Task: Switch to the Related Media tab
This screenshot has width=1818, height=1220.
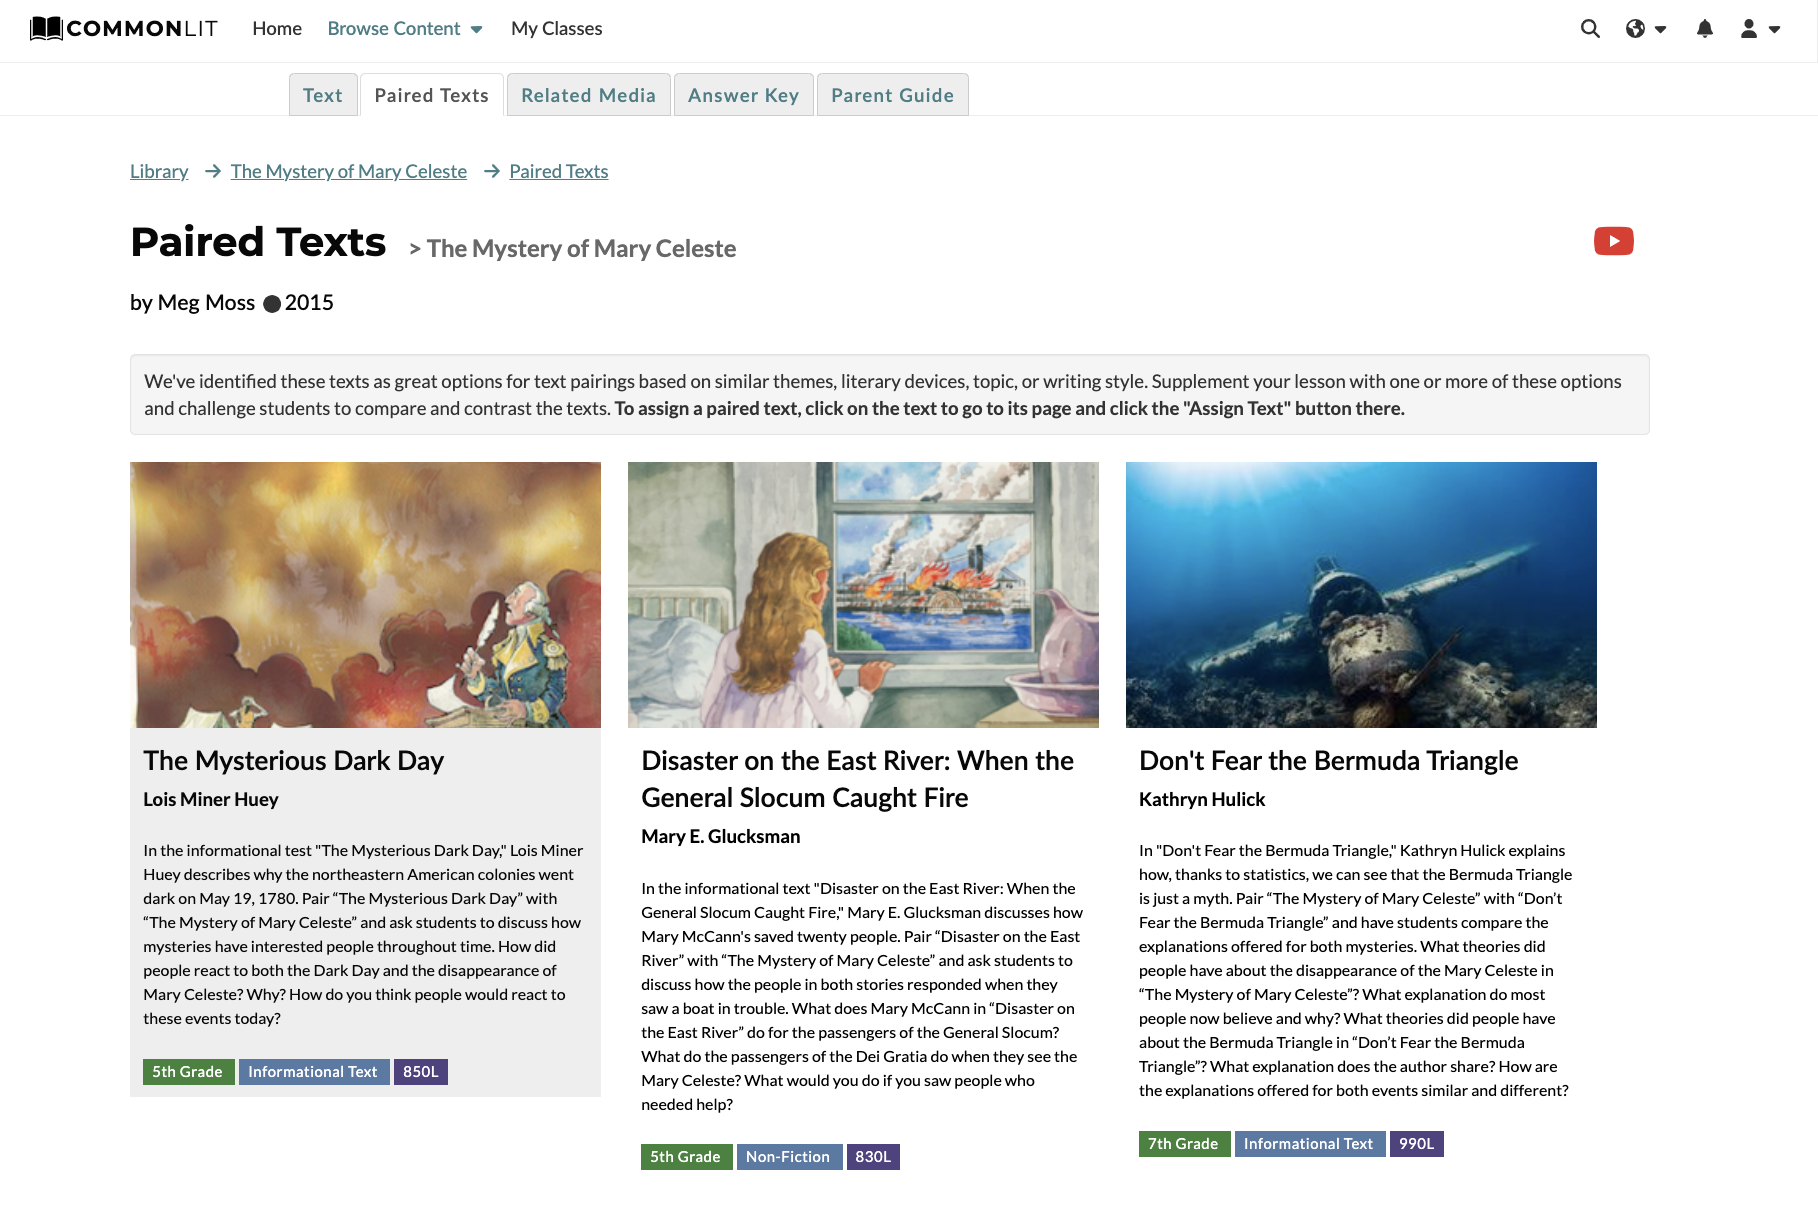Action: [588, 95]
